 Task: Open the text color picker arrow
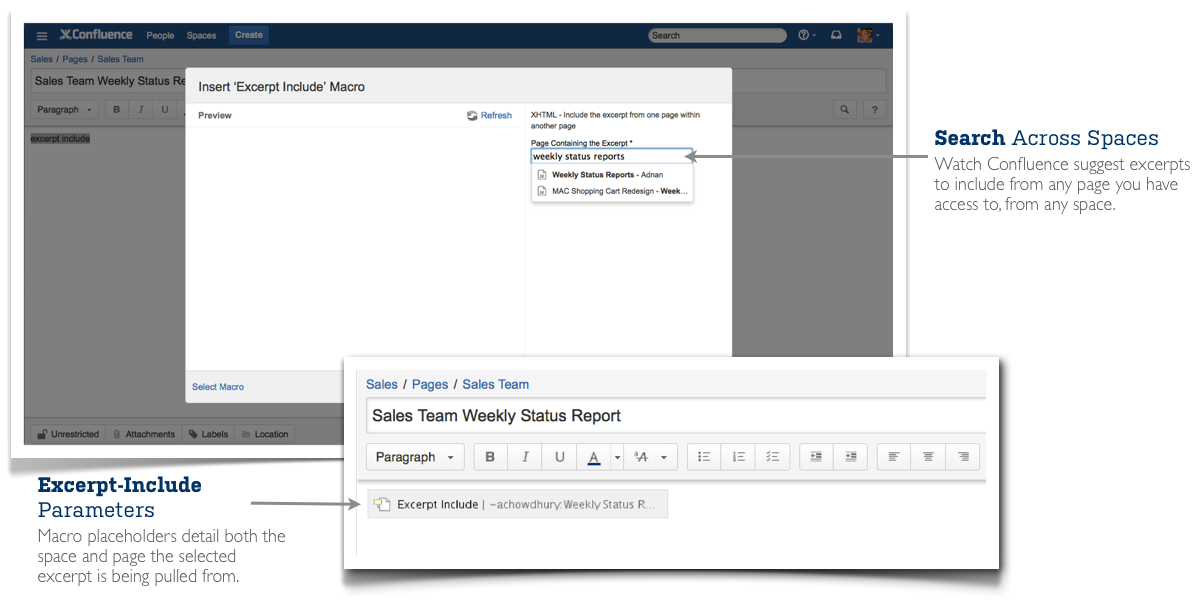(618, 457)
